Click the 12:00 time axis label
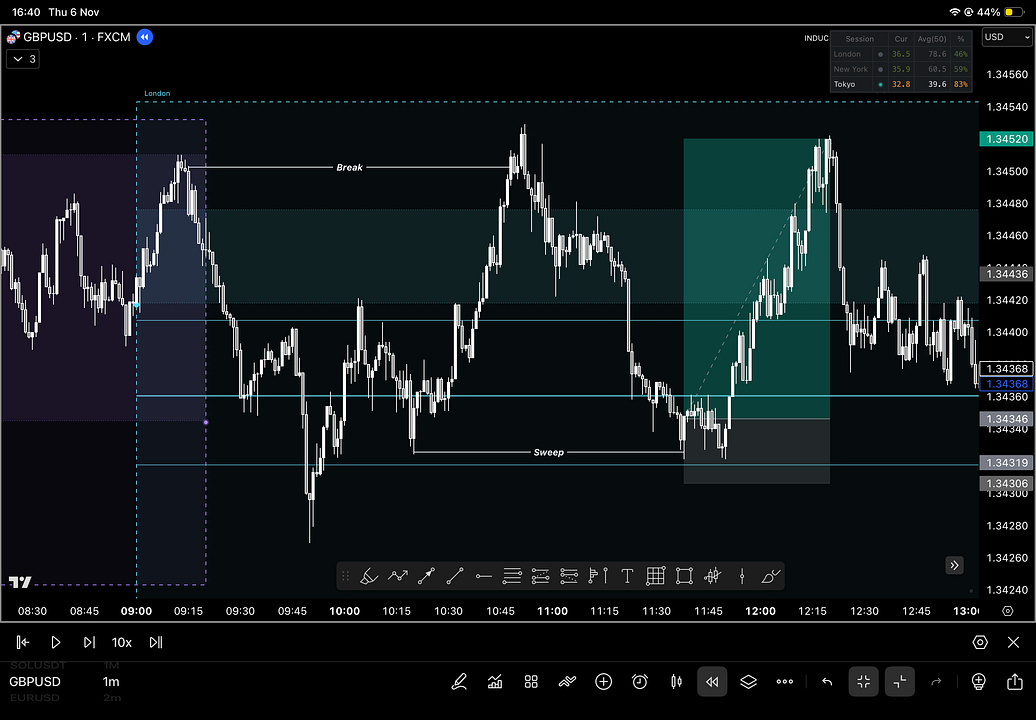The image size is (1036, 720). [760, 611]
